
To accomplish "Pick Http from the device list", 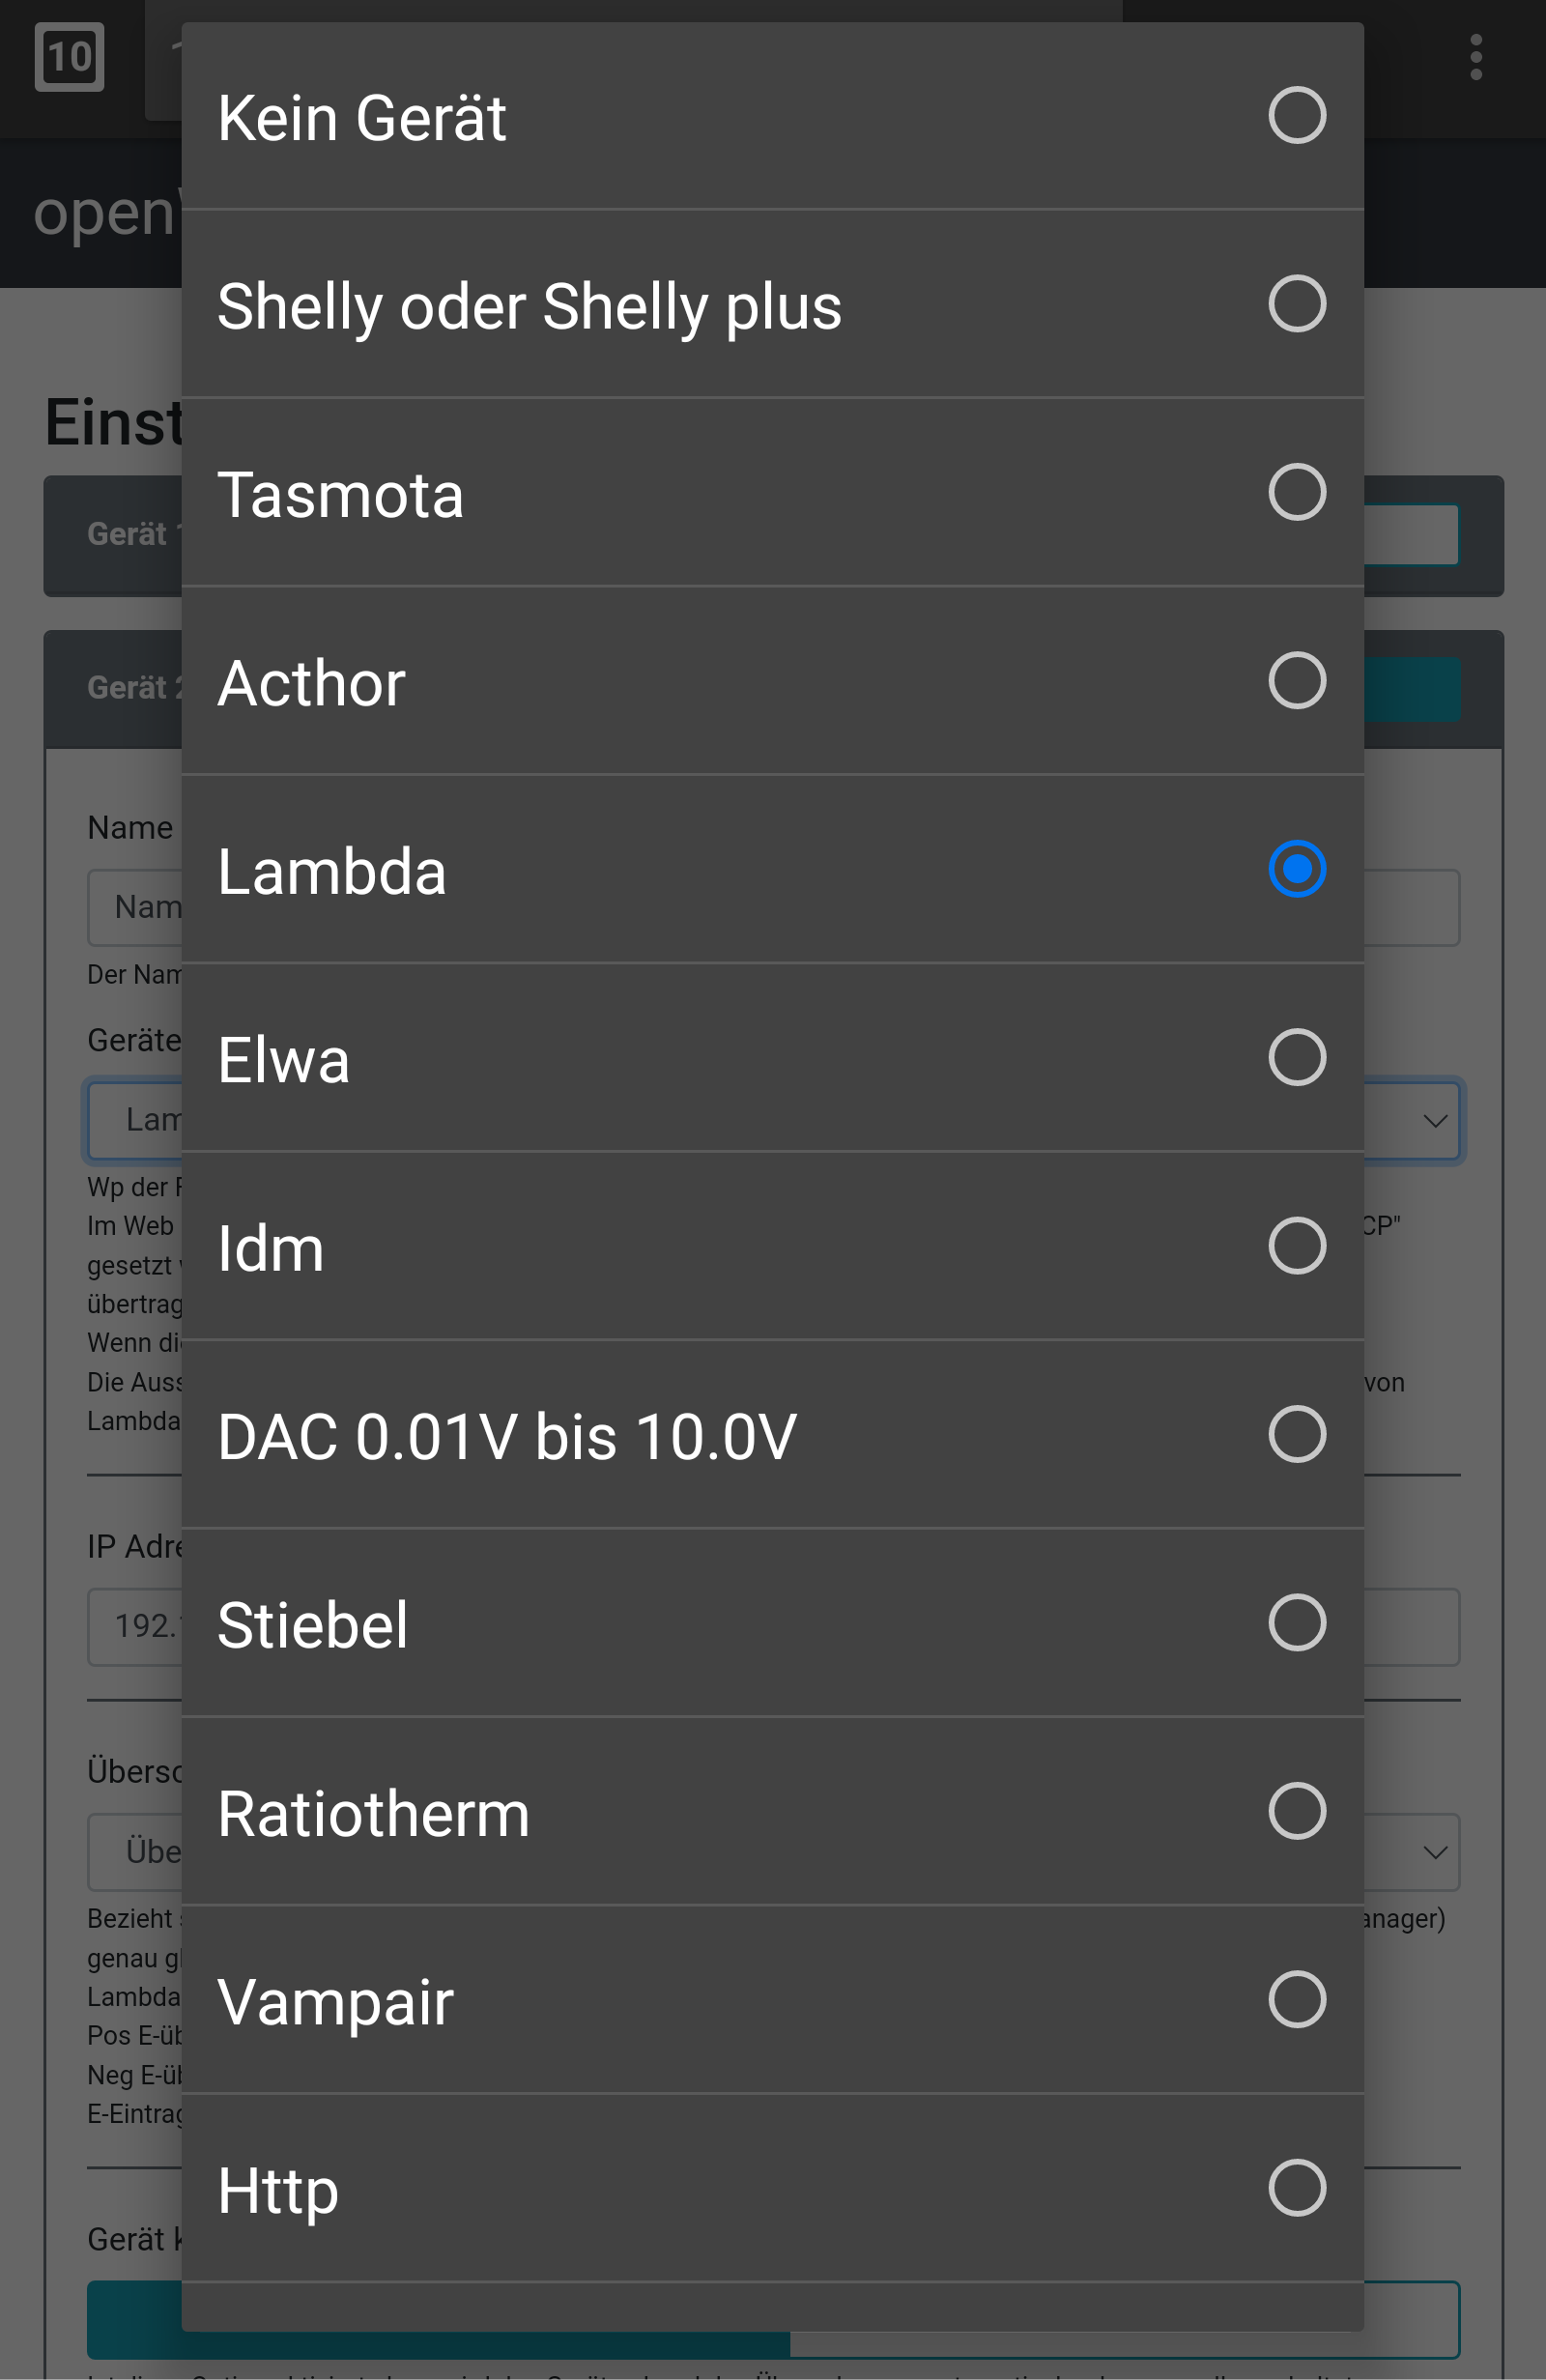I will point(1296,2188).
